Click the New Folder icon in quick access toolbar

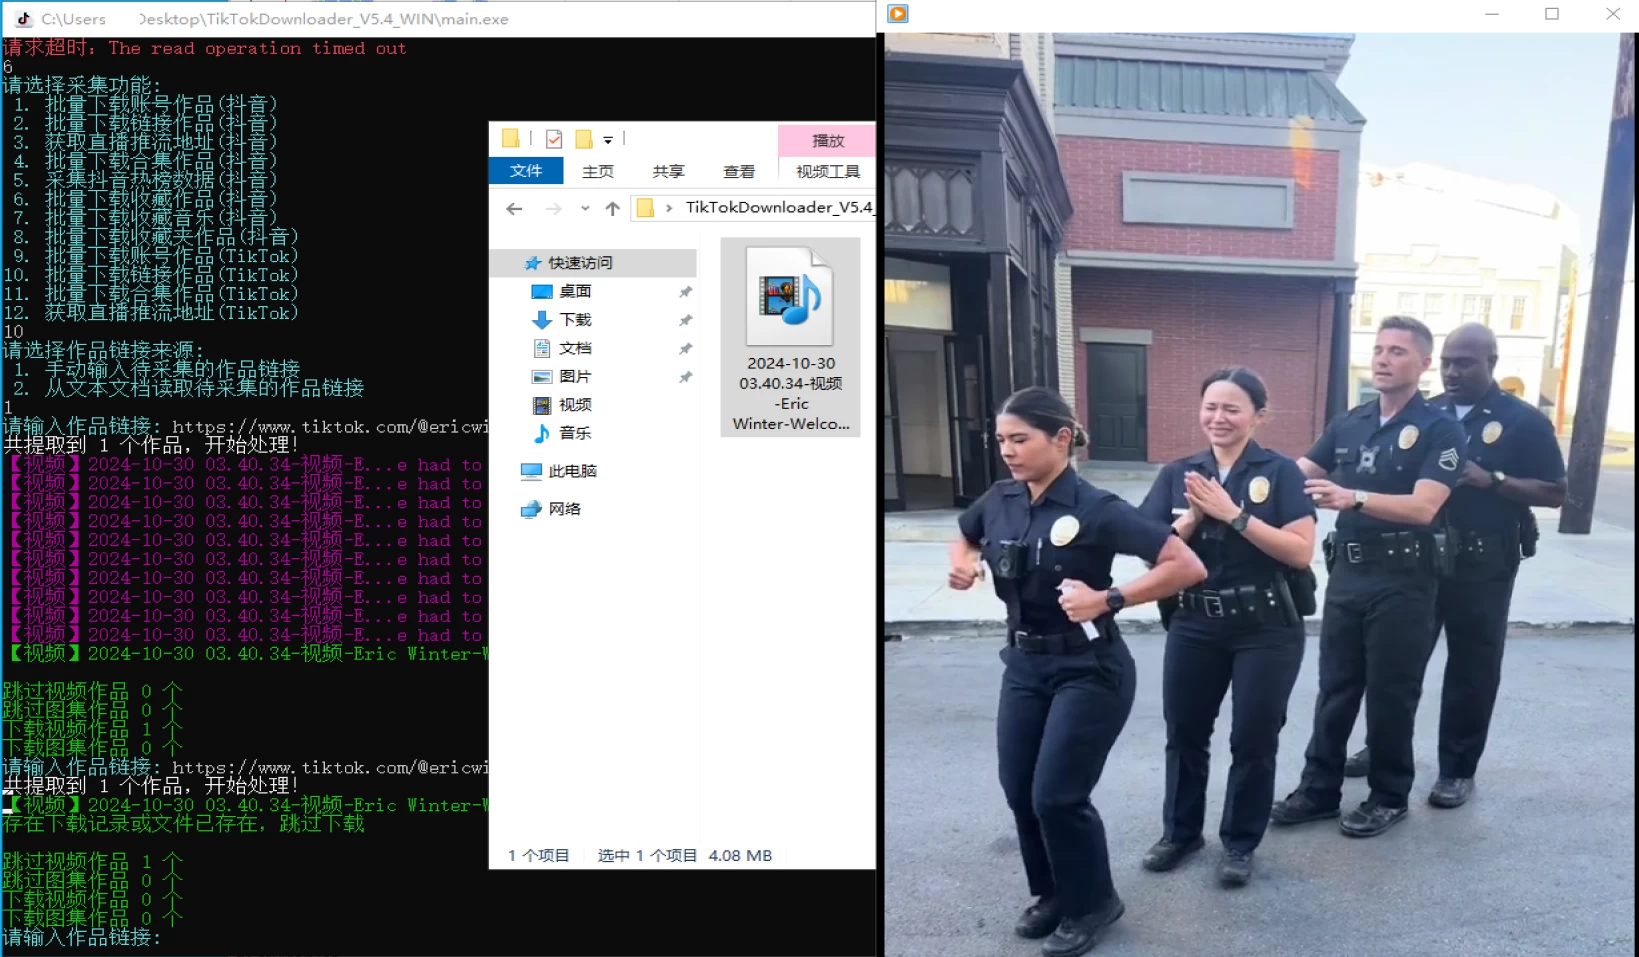pos(584,139)
